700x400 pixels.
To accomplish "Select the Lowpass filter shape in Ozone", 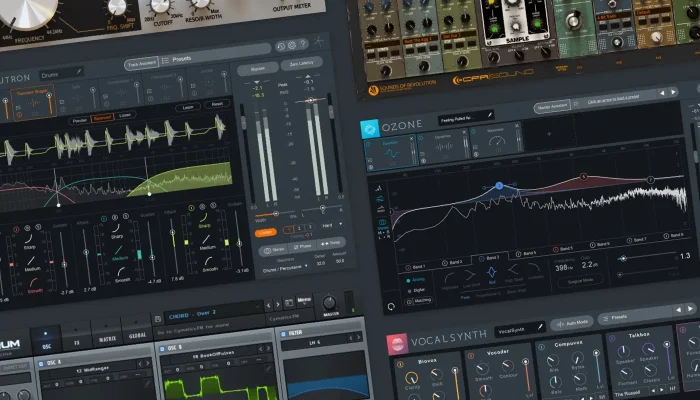I will [x=534, y=269].
